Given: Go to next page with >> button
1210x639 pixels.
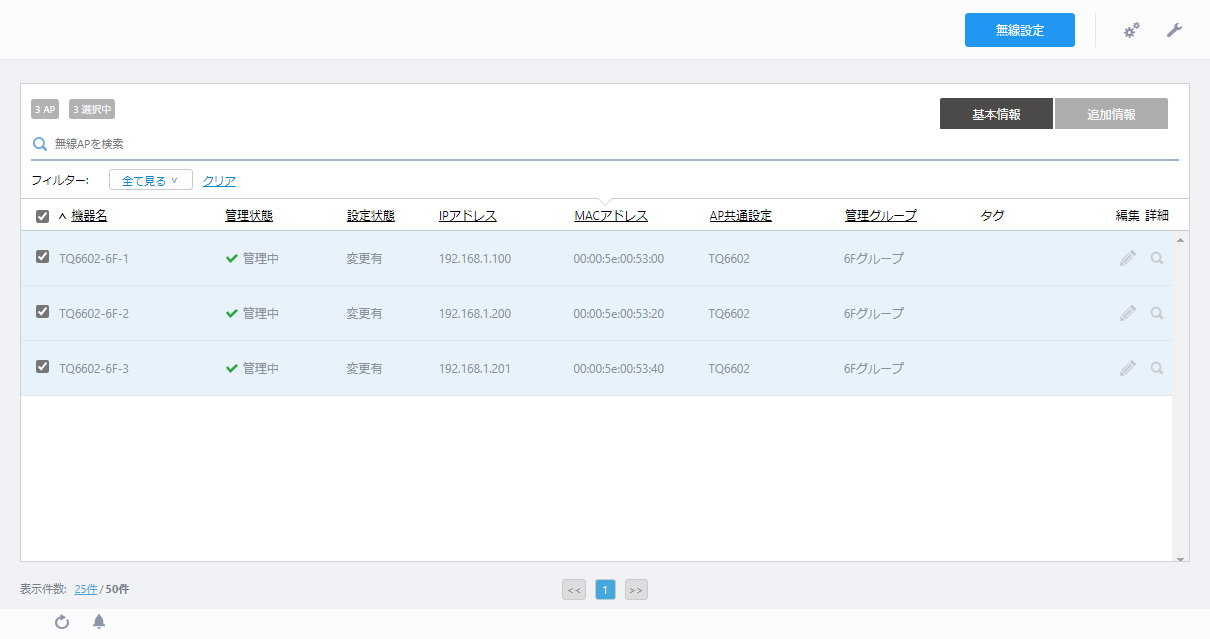Looking at the screenshot, I should tap(636, 590).
